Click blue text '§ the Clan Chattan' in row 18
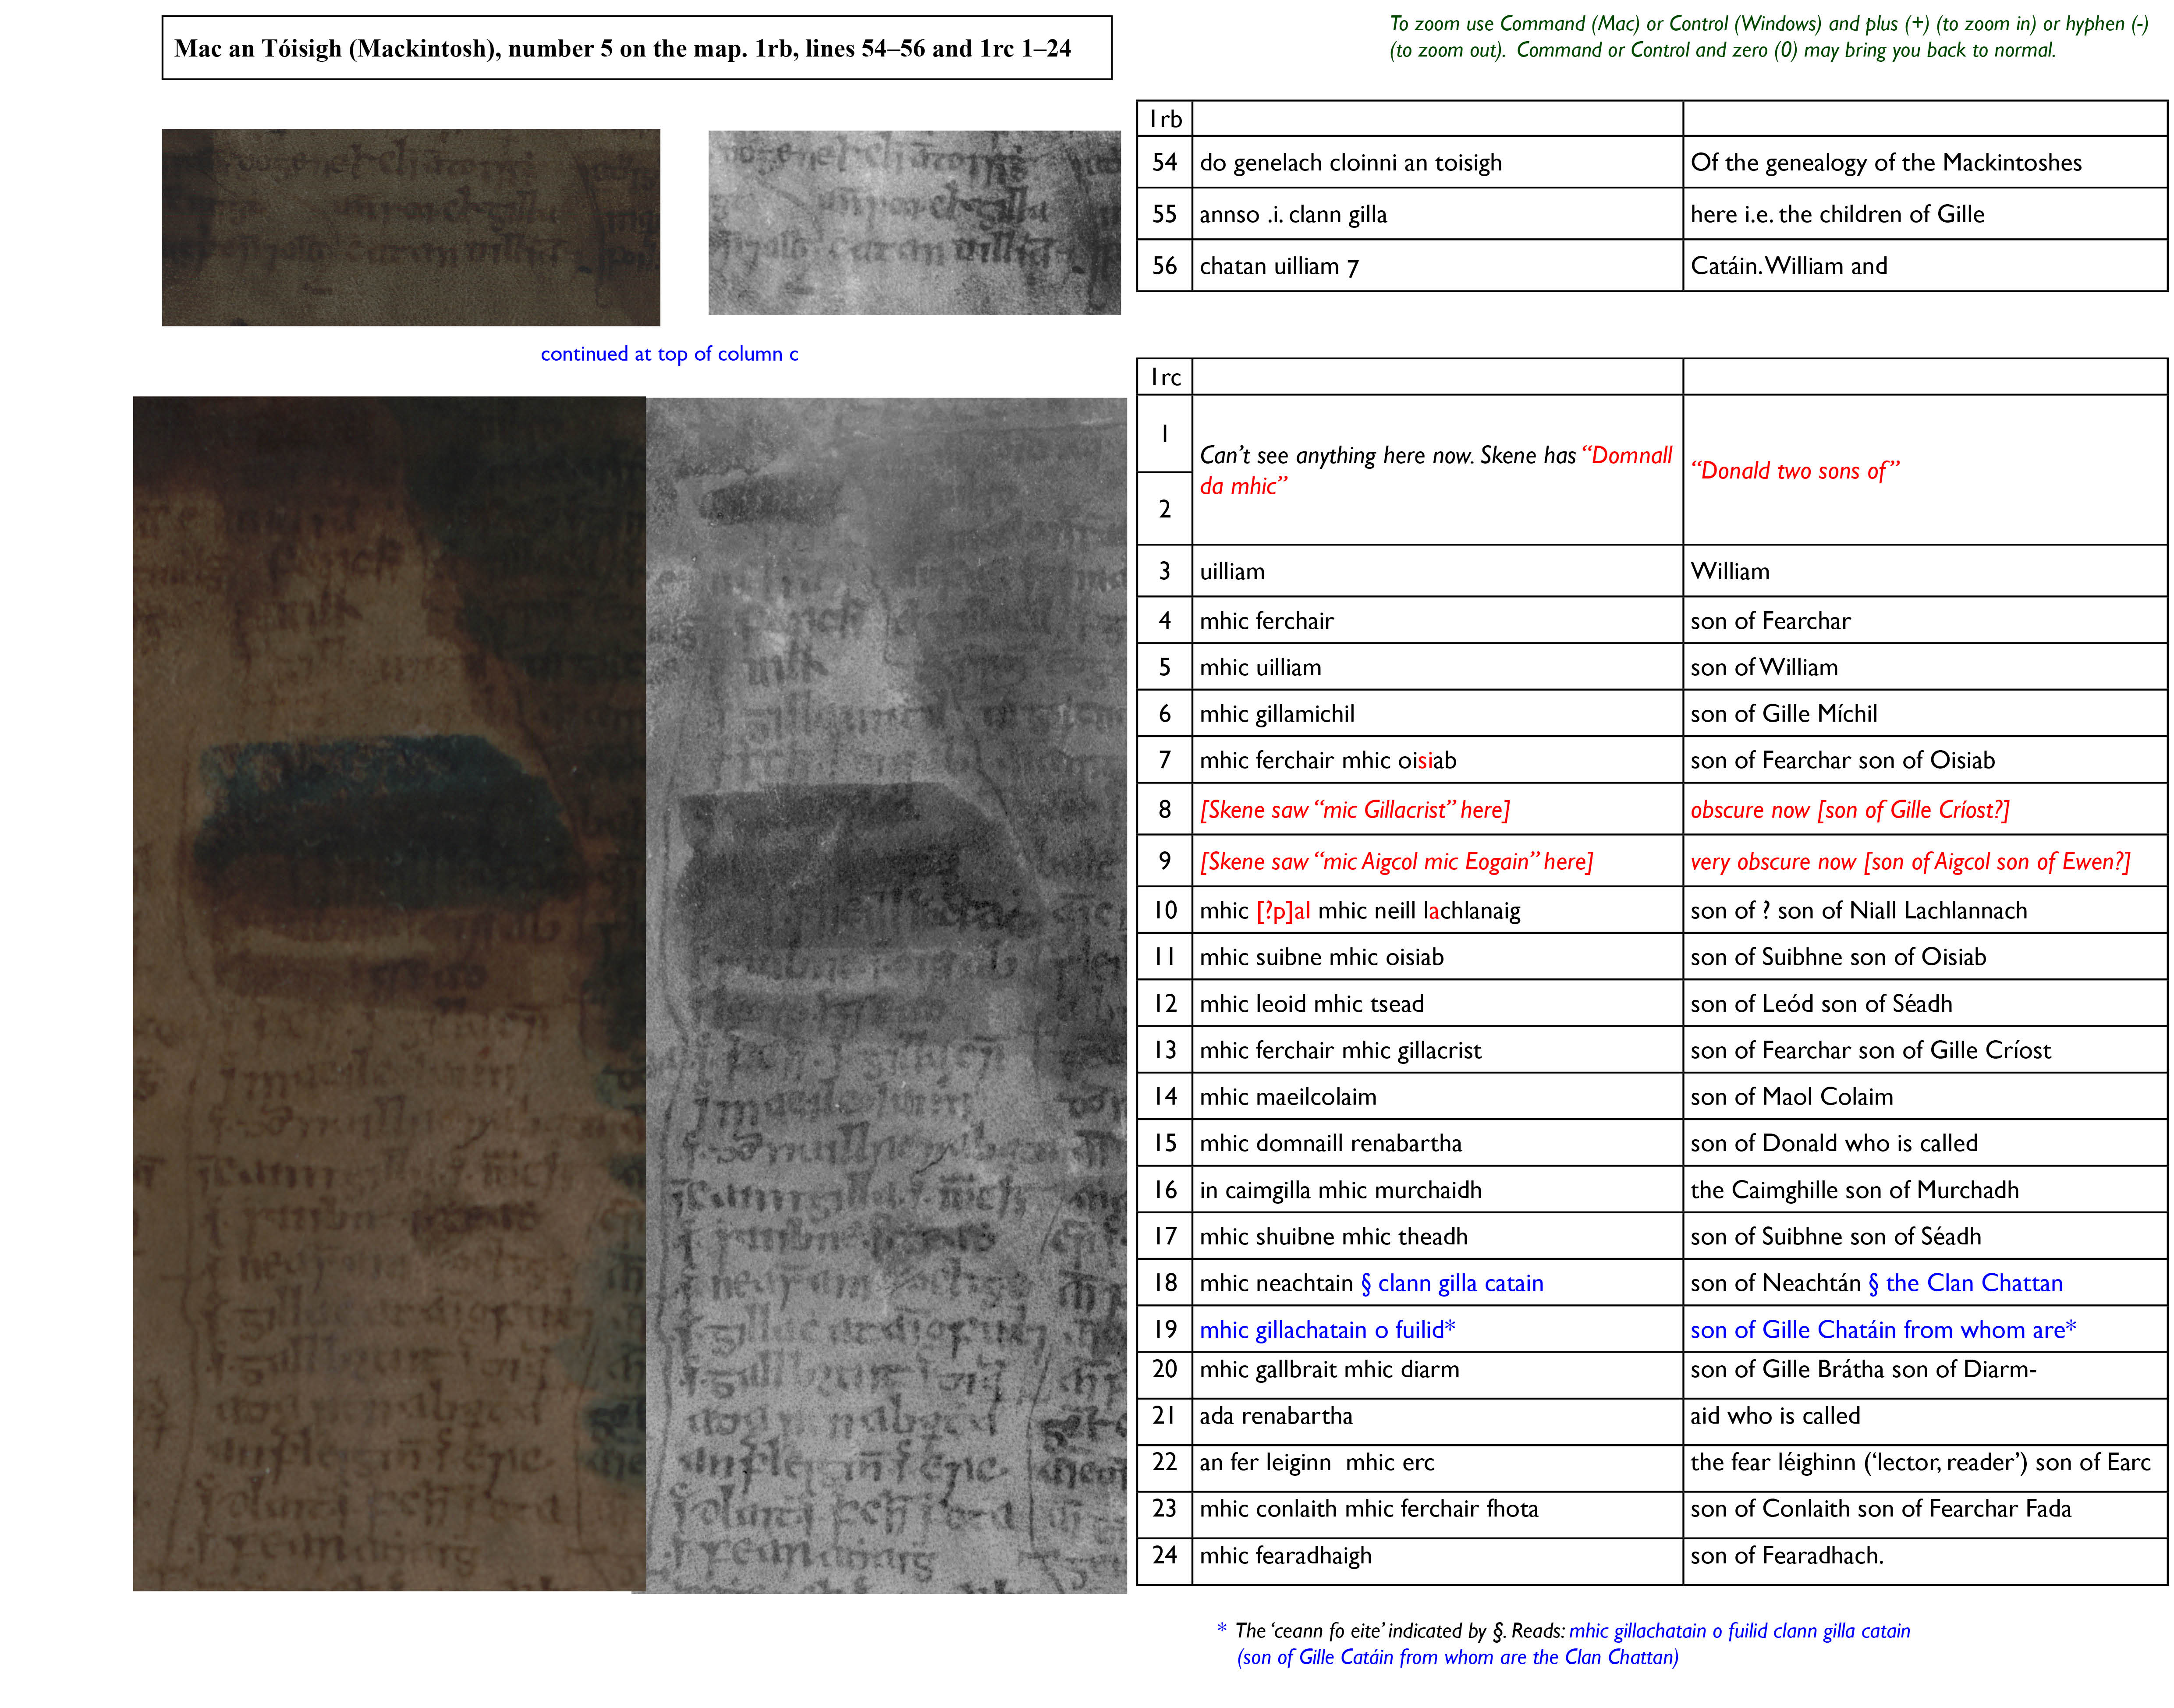Screen dimensions: 2174x1708 point(1965,1283)
